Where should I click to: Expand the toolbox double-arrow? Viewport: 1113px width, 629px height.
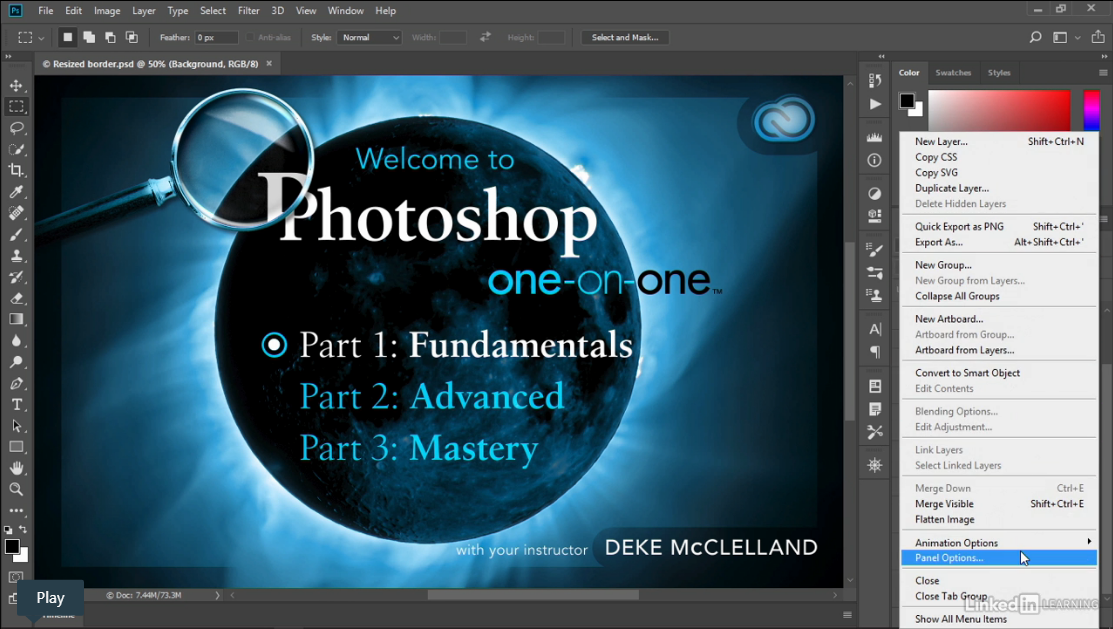coord(9,56)
